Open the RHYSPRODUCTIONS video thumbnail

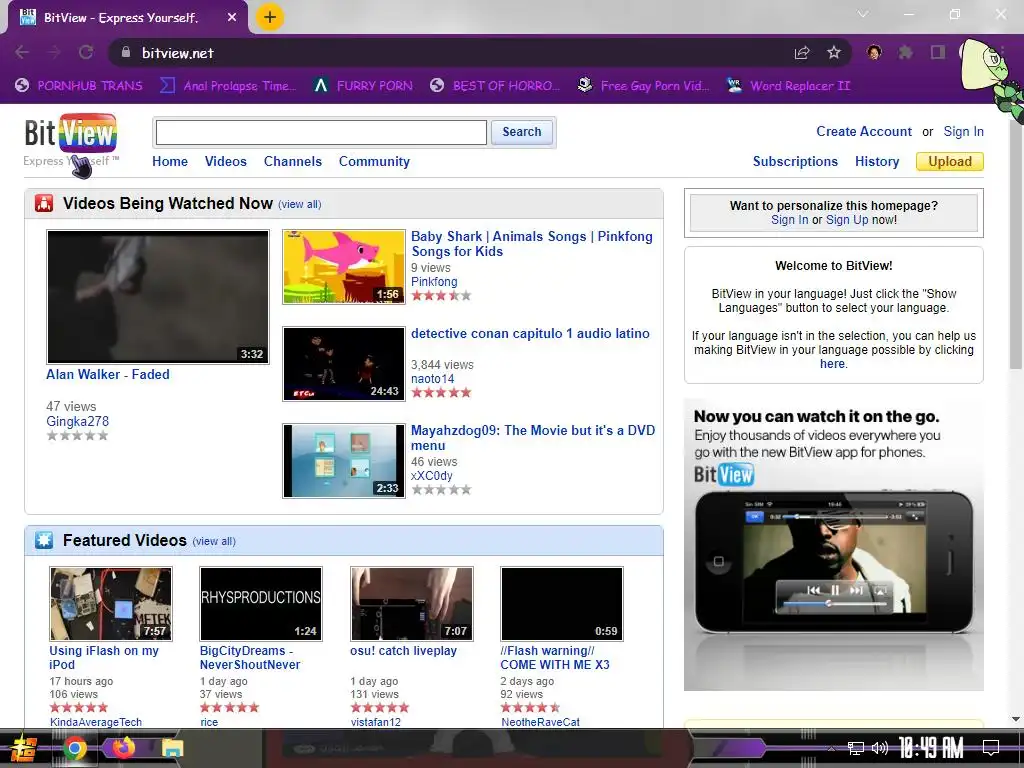tap(261, 603)
